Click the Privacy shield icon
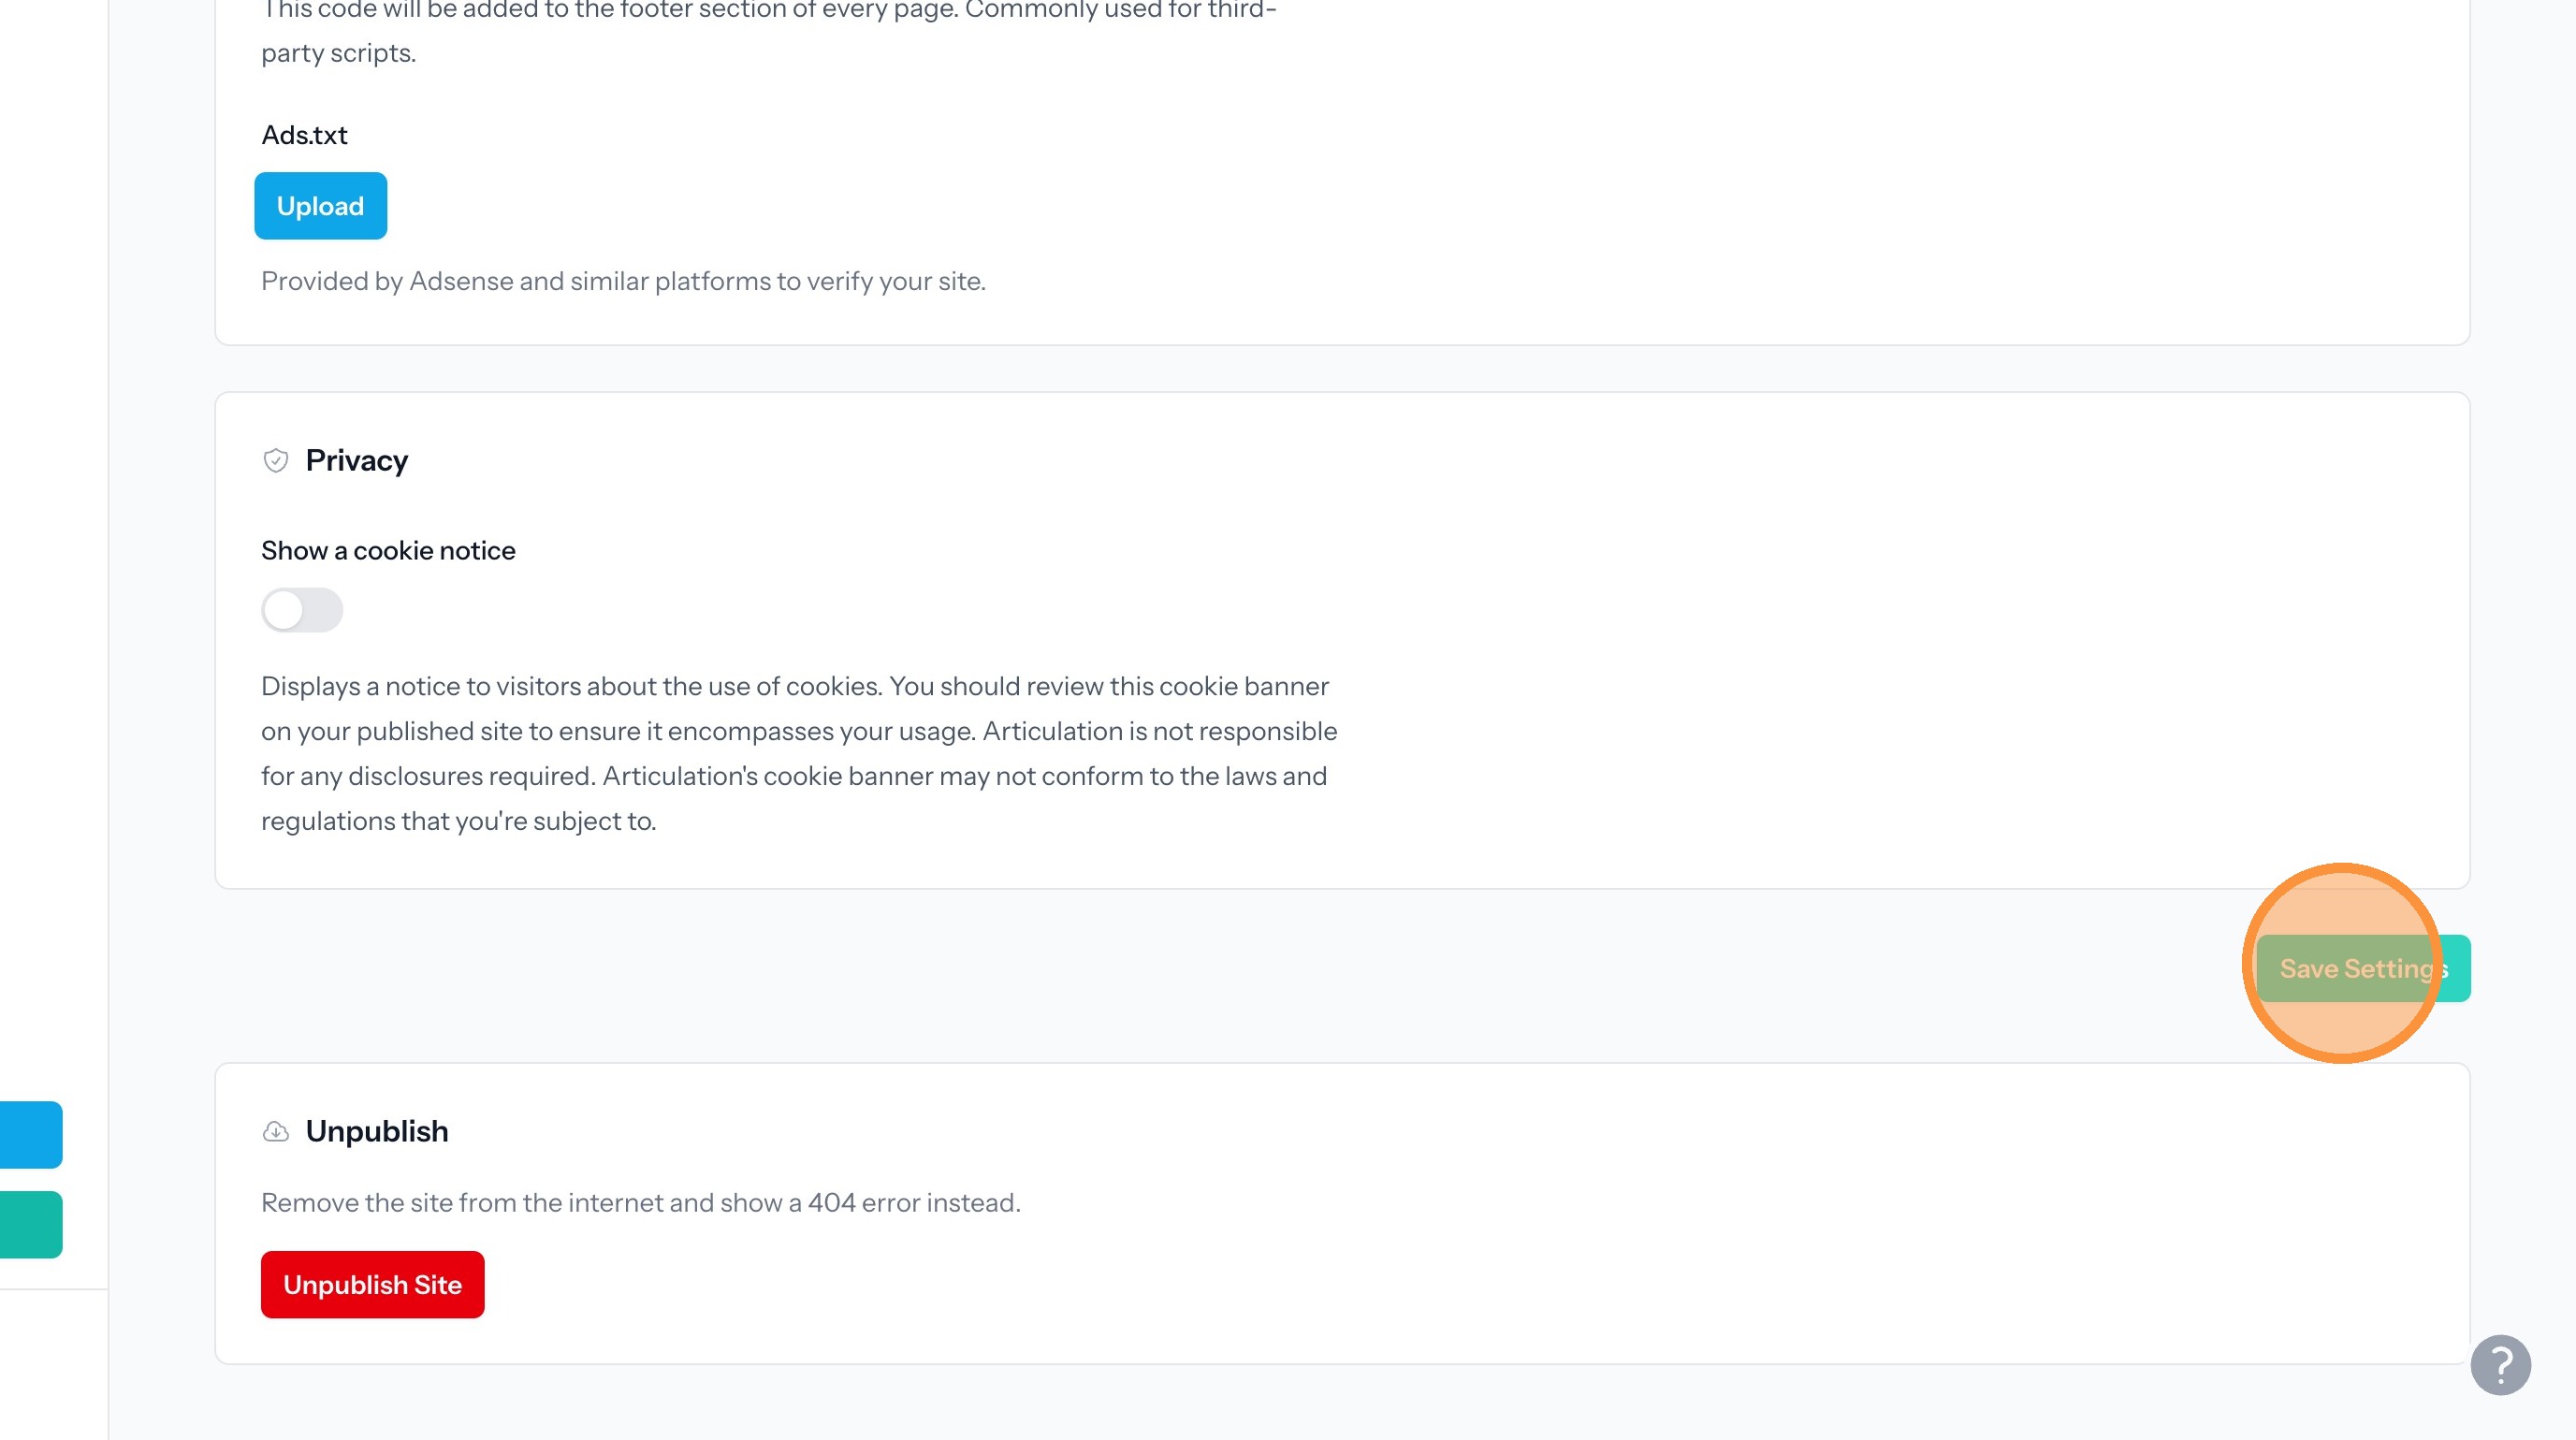Viewport: 2576px width, 1440px height. point(275,460)
